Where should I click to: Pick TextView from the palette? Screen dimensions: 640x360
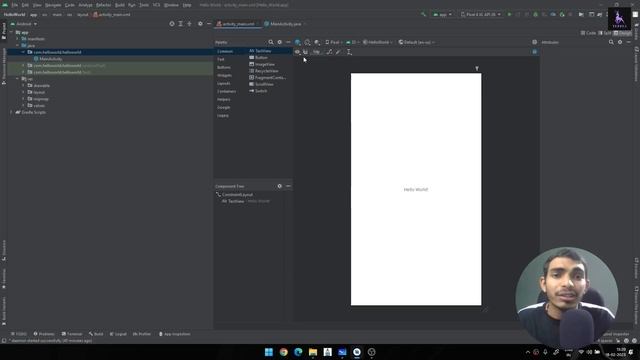(260, 51)
